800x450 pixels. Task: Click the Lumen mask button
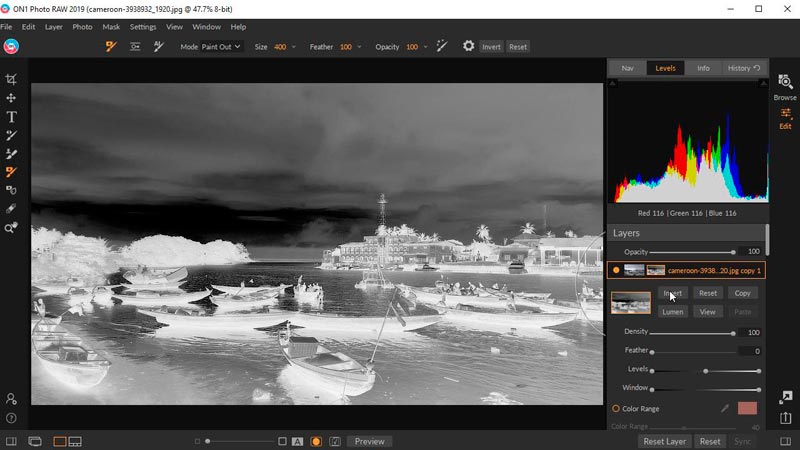(673, 311)
